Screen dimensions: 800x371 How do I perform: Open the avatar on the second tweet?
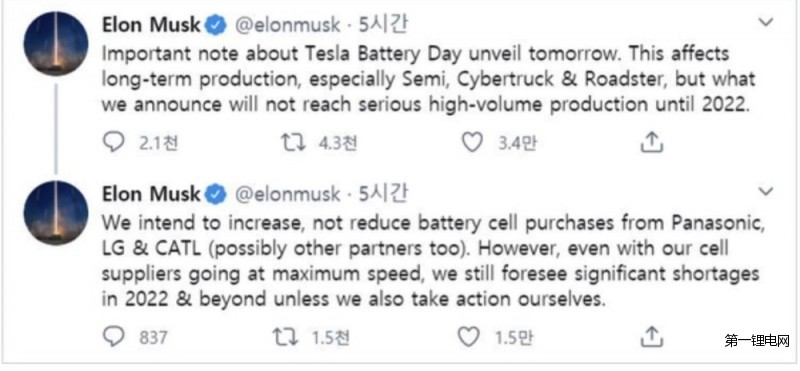pos(56,213)
